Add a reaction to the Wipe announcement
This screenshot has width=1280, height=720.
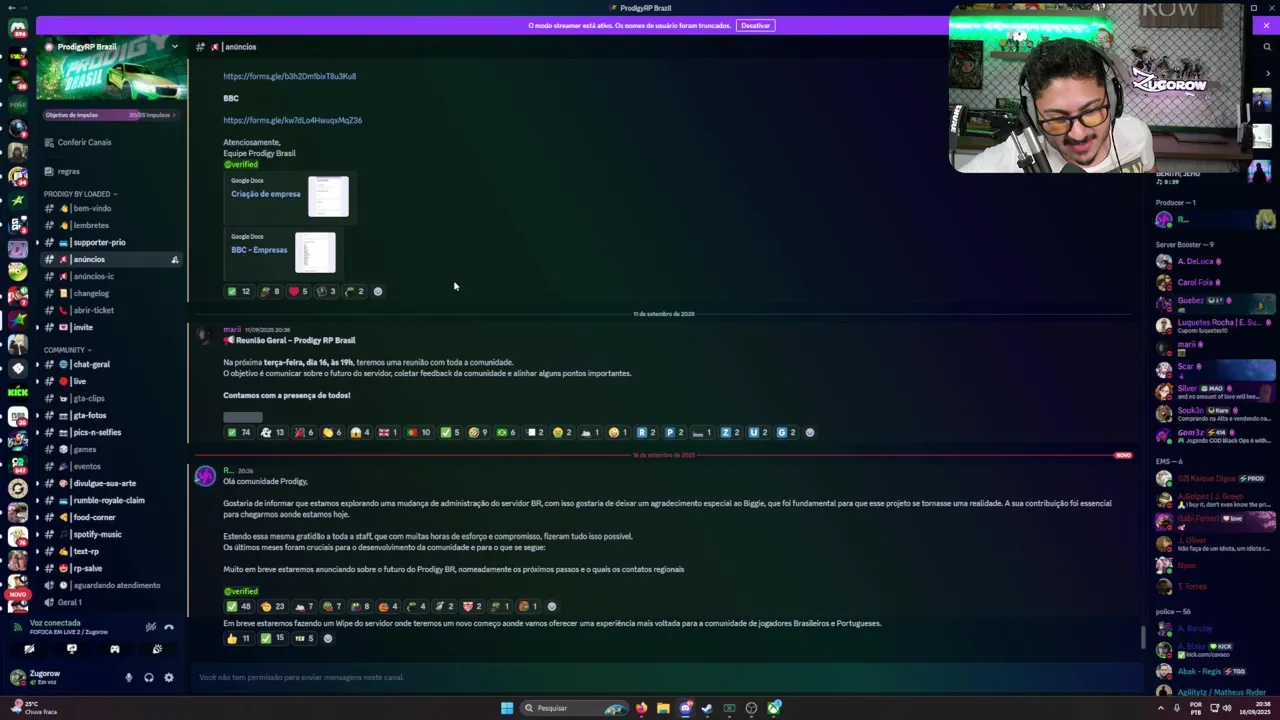click(327, 638)
